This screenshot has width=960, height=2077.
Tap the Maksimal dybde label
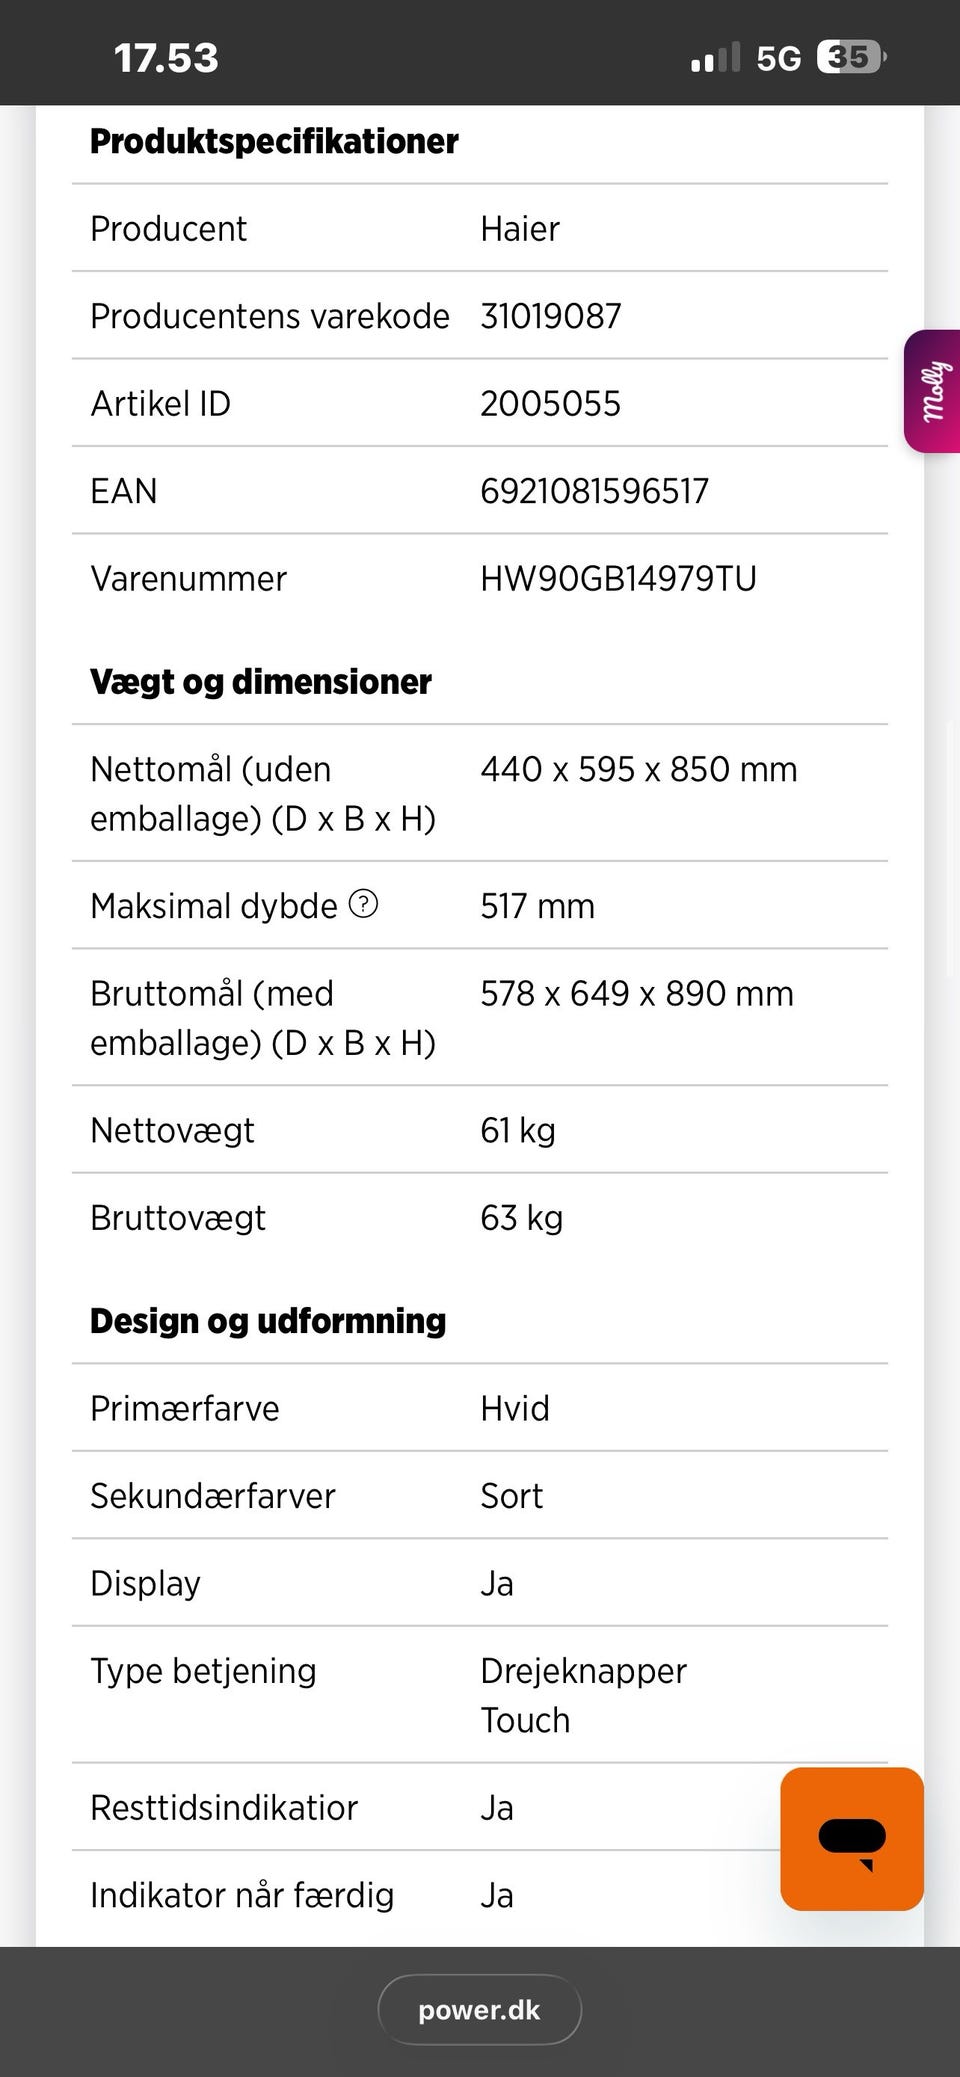click(214, 906)
